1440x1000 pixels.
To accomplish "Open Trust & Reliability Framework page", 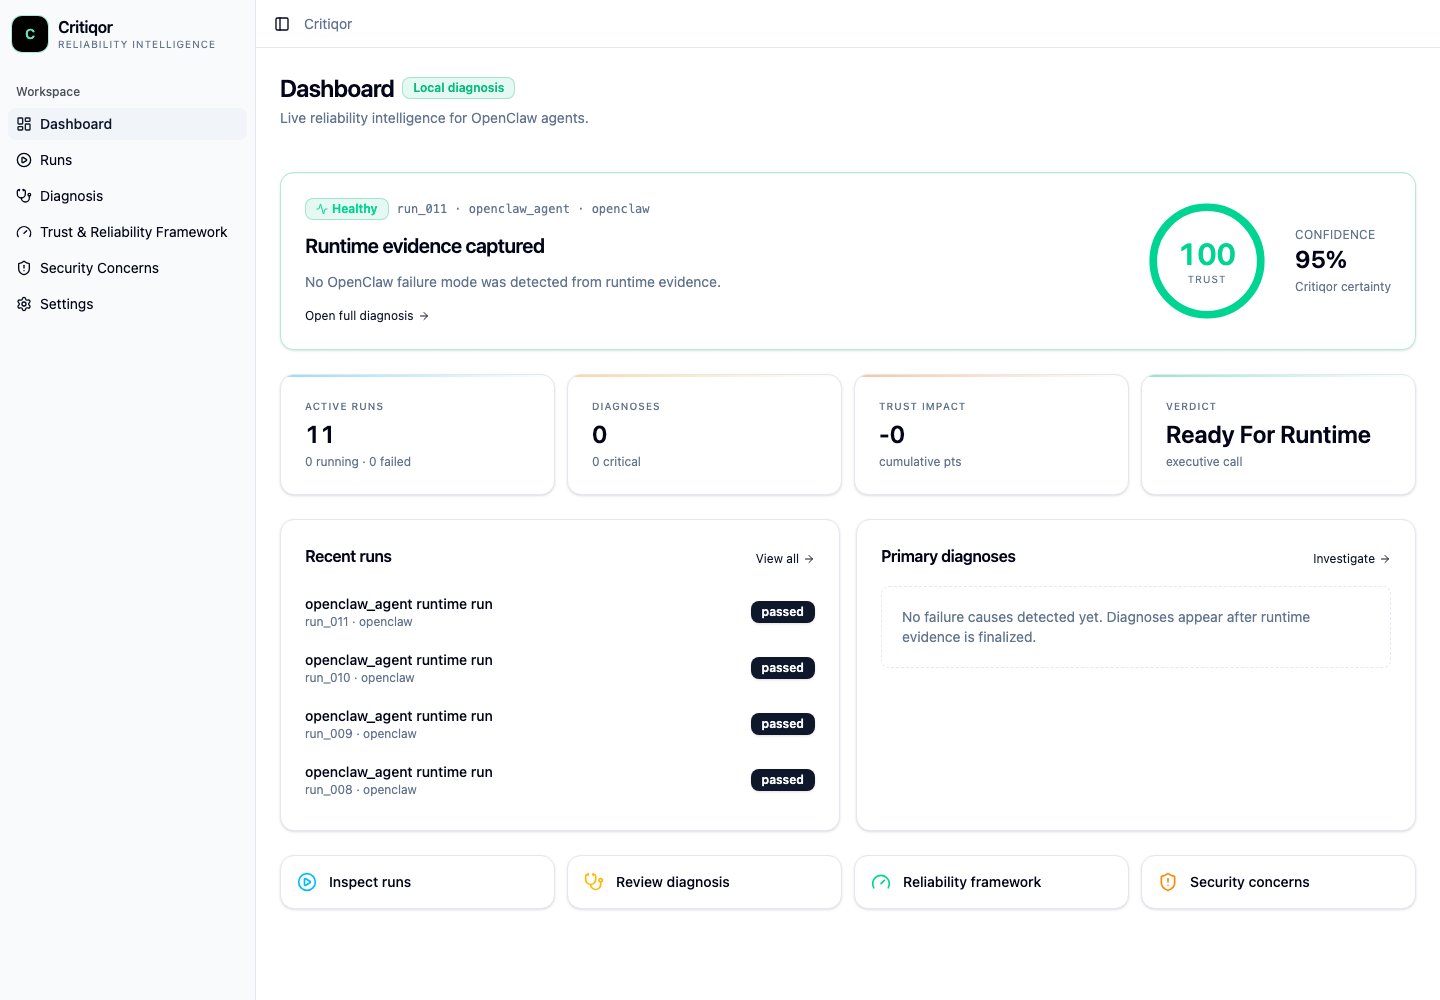I will 127,232.
